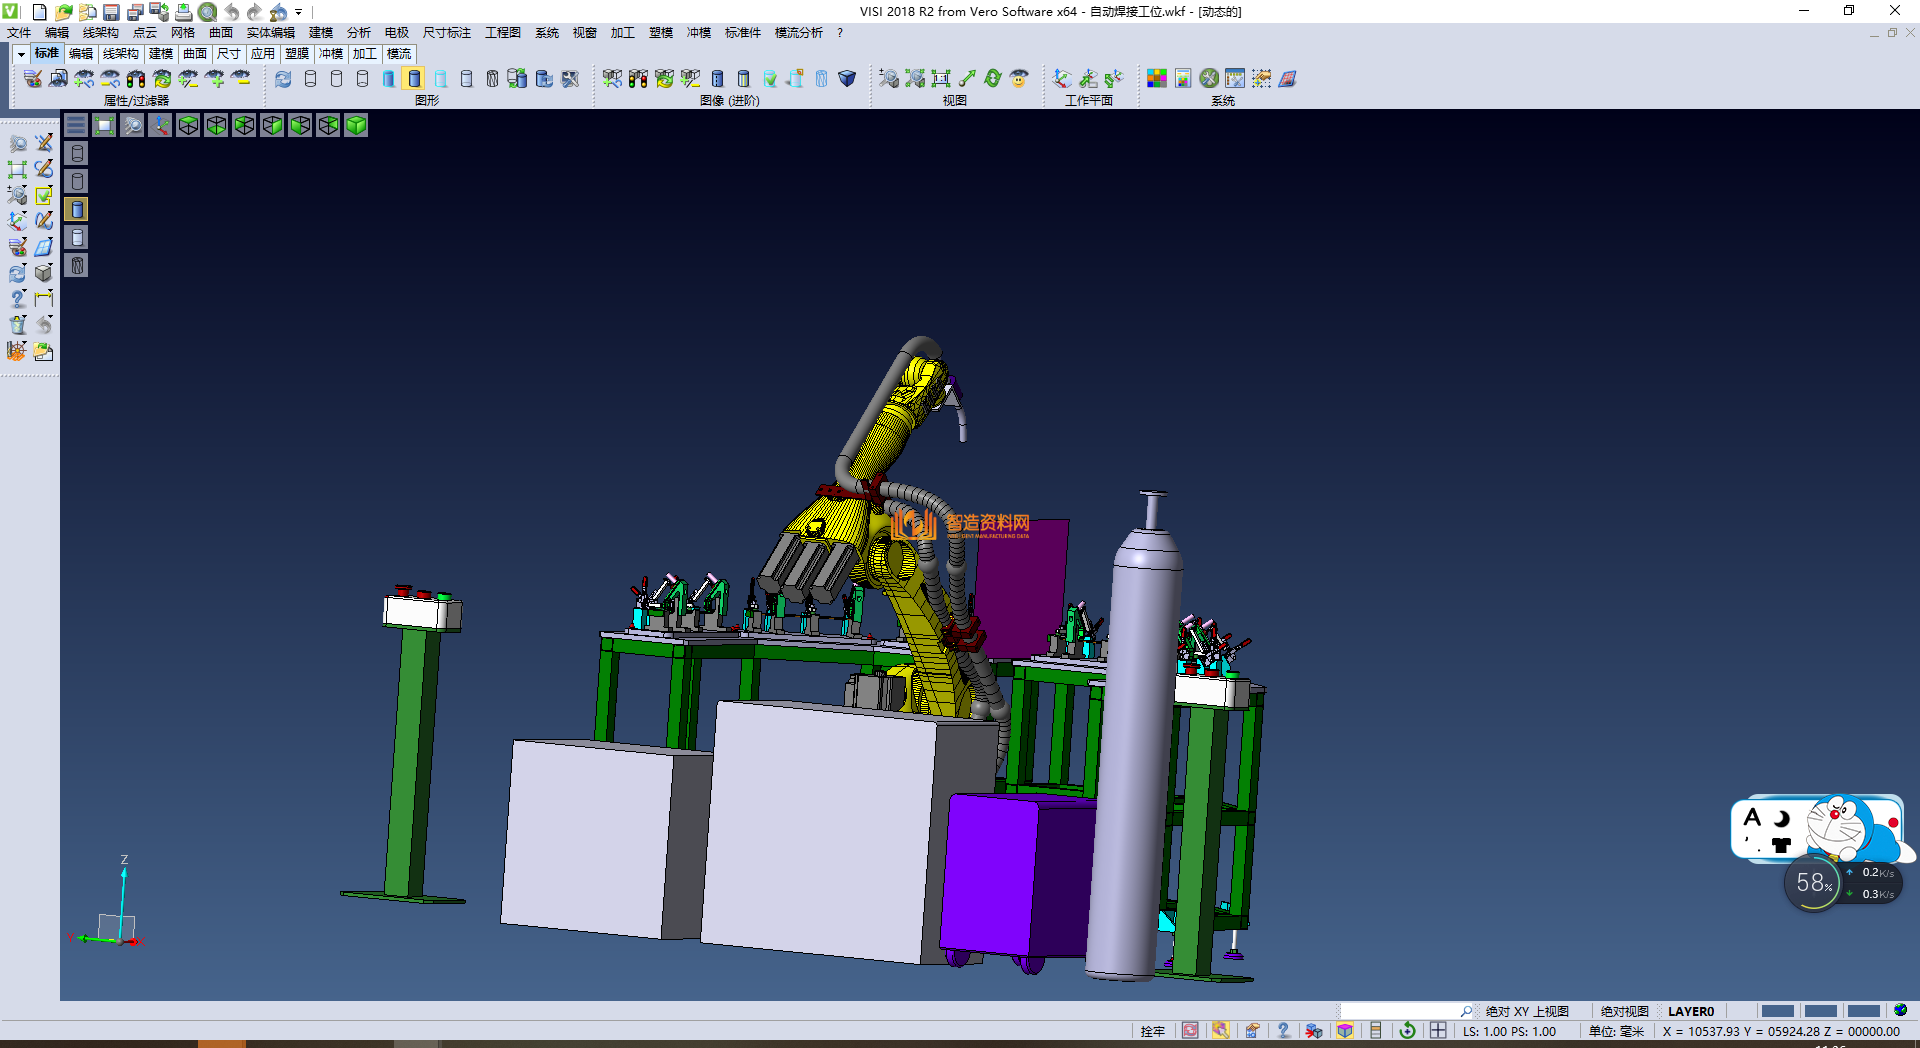Image resolution: width=1920 pixels, height=1048 pixels.
Task: Click the wrench system settings icon
Action: tap(1209, 79)
